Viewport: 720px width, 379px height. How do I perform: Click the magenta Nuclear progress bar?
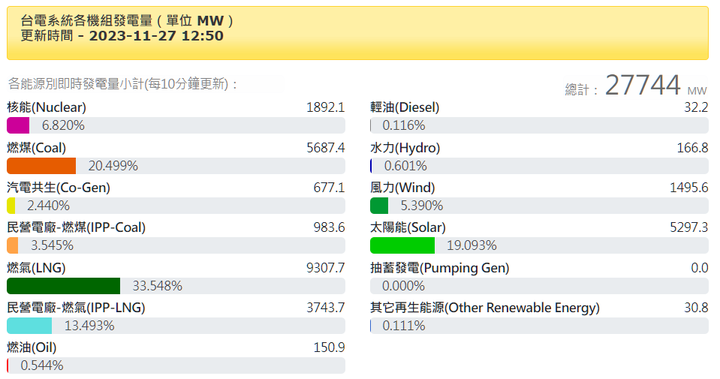18,125
